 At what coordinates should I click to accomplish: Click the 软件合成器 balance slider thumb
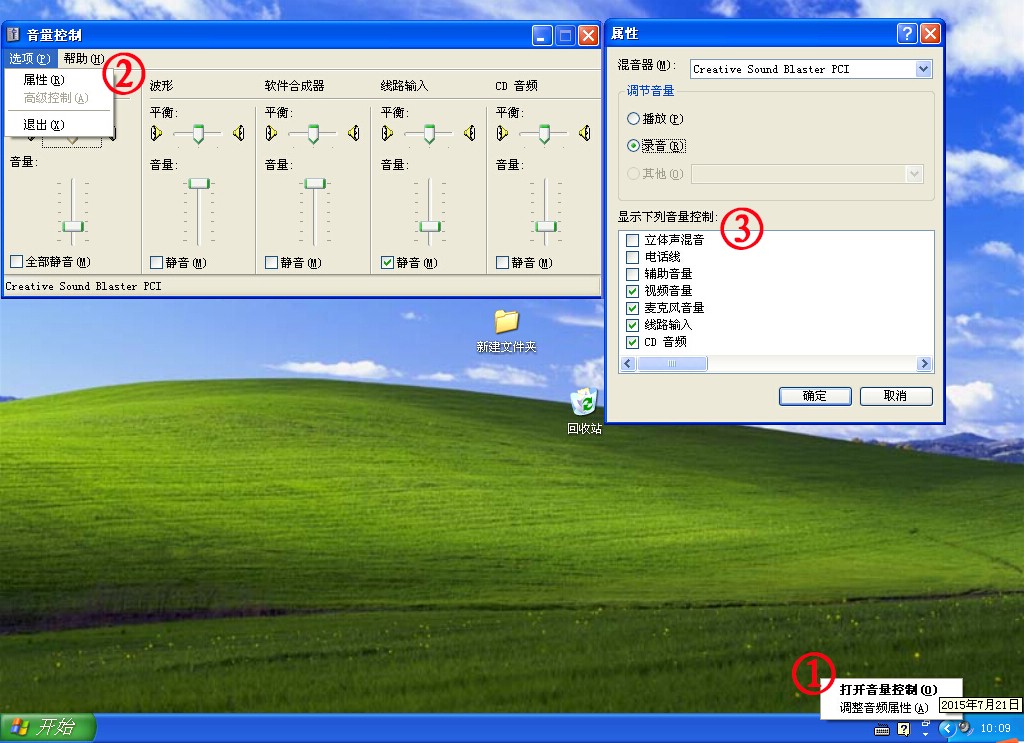pos(313,134)
